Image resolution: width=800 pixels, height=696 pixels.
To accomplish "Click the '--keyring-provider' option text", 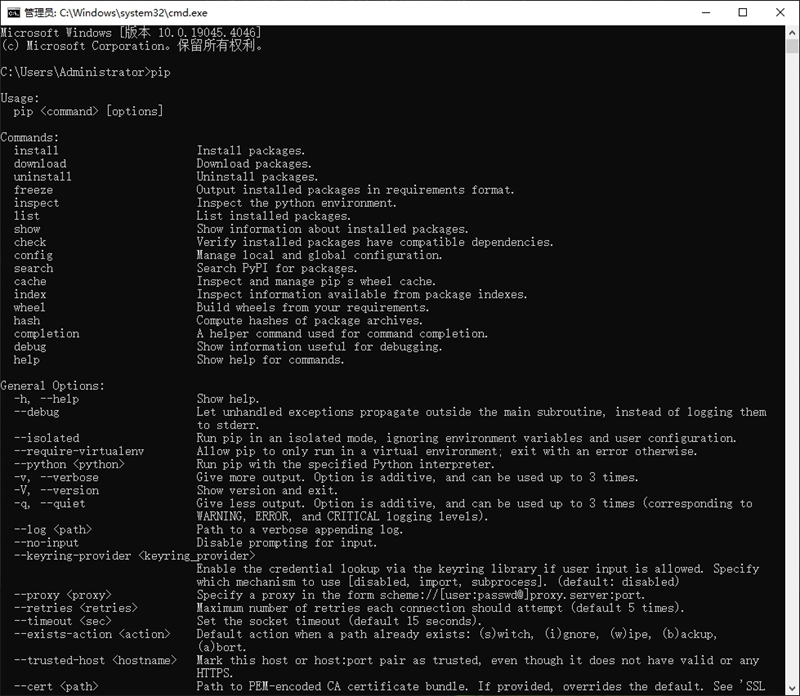I will [x=72, y=556].
